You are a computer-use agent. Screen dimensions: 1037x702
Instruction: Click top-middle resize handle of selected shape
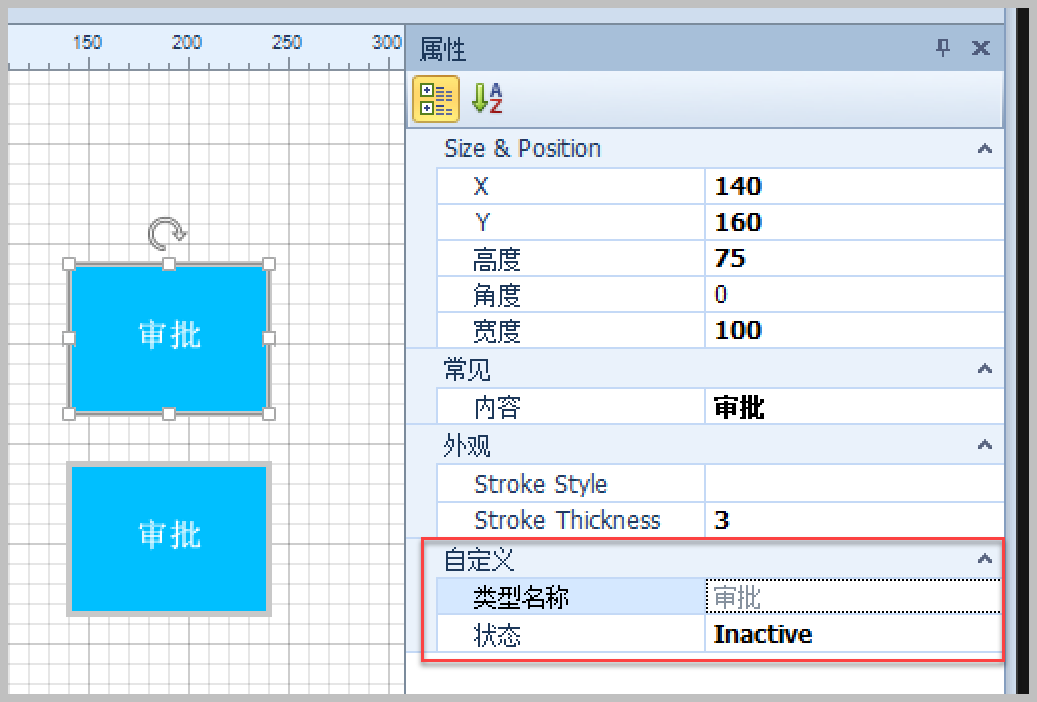coord(169,264)
